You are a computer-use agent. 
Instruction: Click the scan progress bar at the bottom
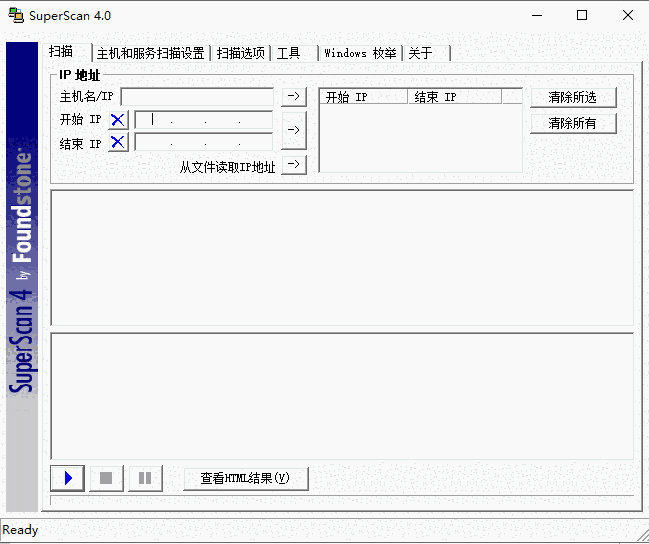(x=342, y=500)
